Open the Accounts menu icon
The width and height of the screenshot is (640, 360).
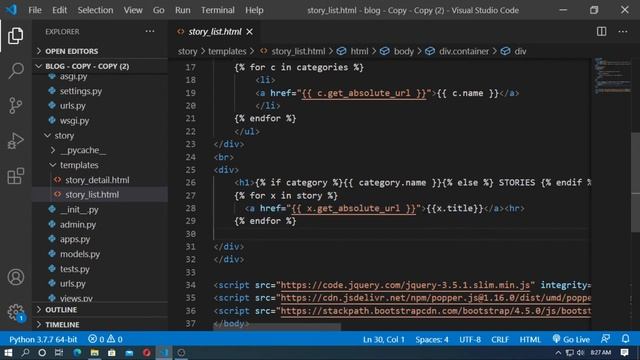pos(16,277)
